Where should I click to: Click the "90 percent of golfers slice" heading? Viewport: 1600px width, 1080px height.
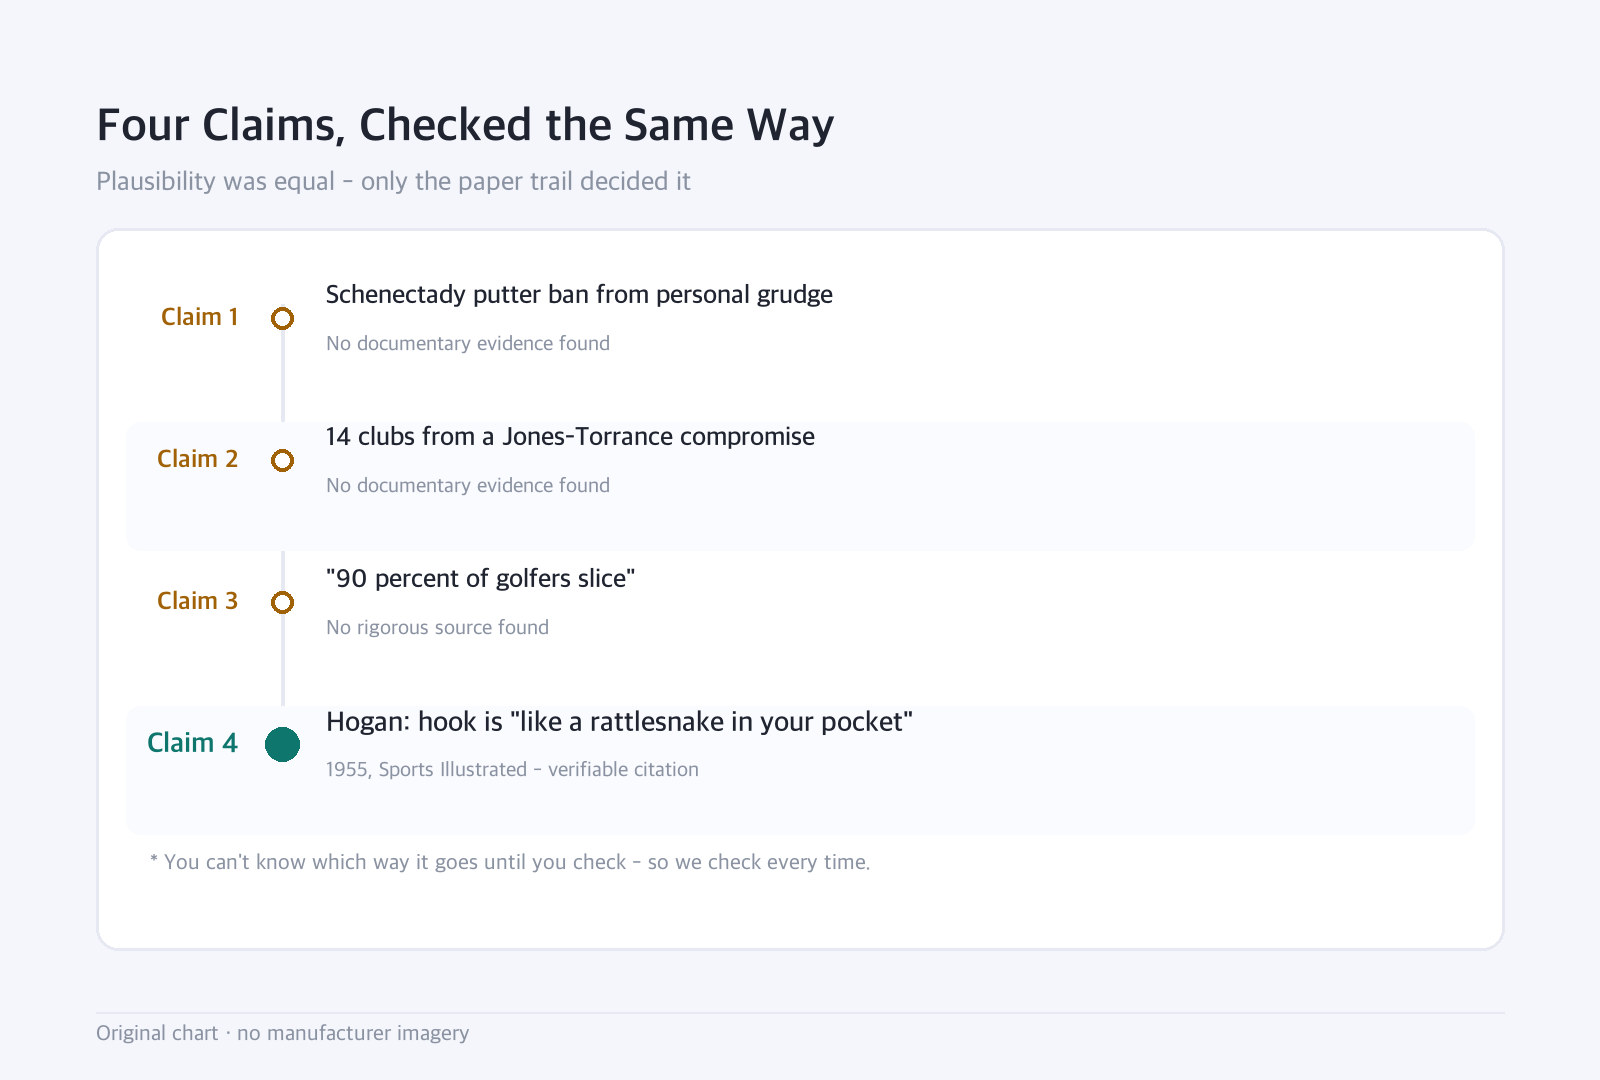click(x=481, y=579)
